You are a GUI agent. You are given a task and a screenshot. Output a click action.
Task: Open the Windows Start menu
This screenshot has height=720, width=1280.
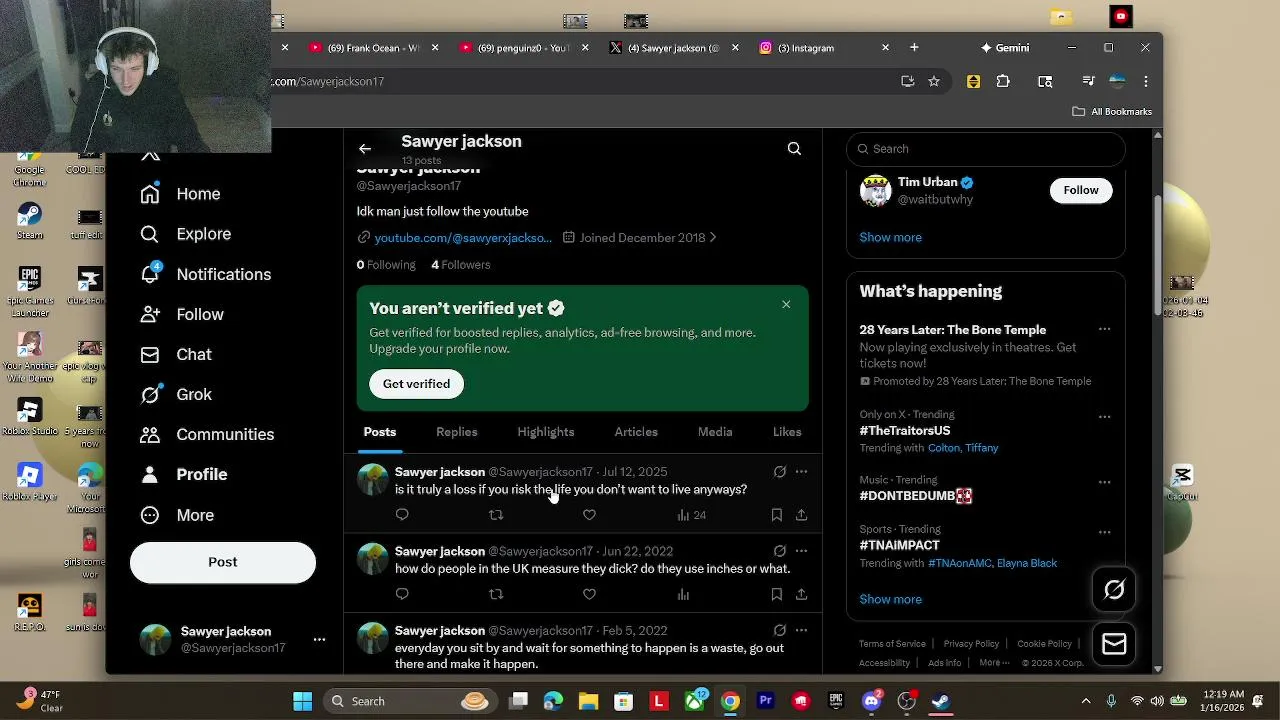[302, 701]
